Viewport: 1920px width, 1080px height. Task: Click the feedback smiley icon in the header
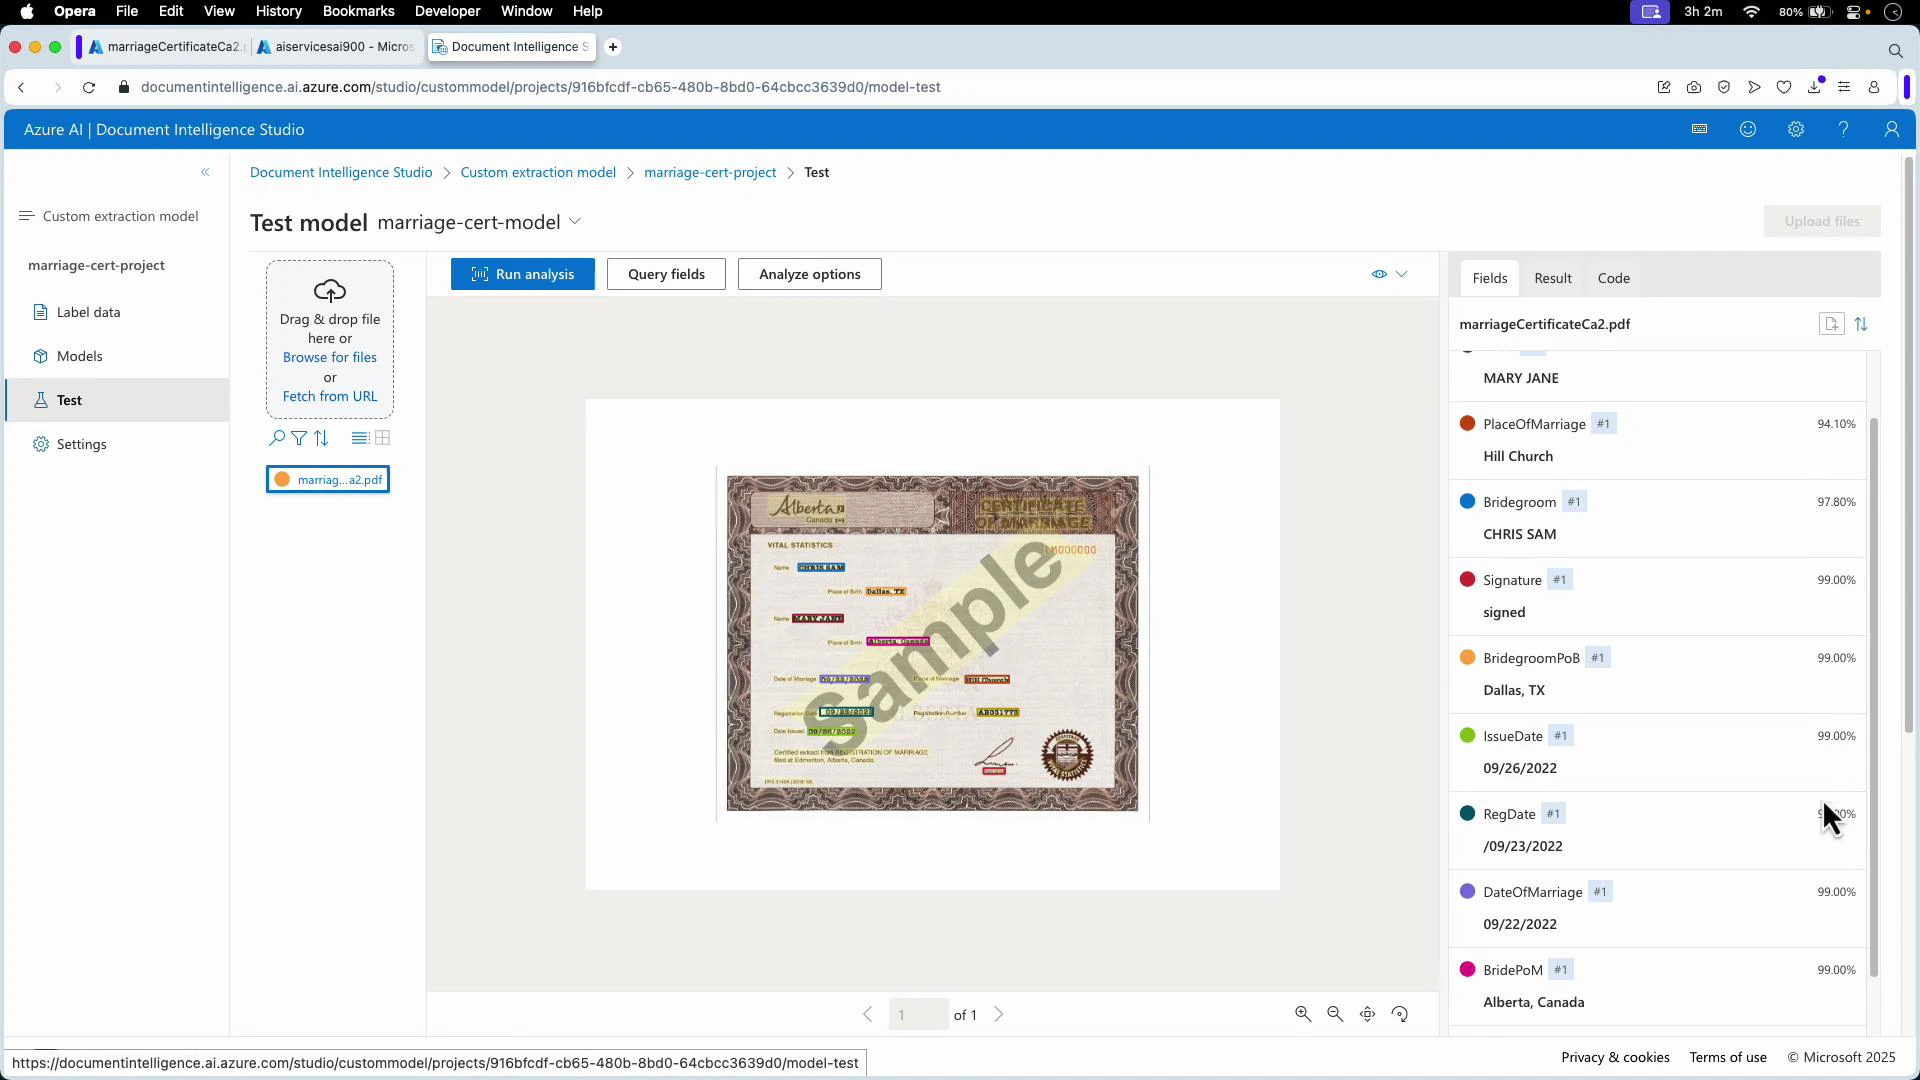tap(1748, 129)
